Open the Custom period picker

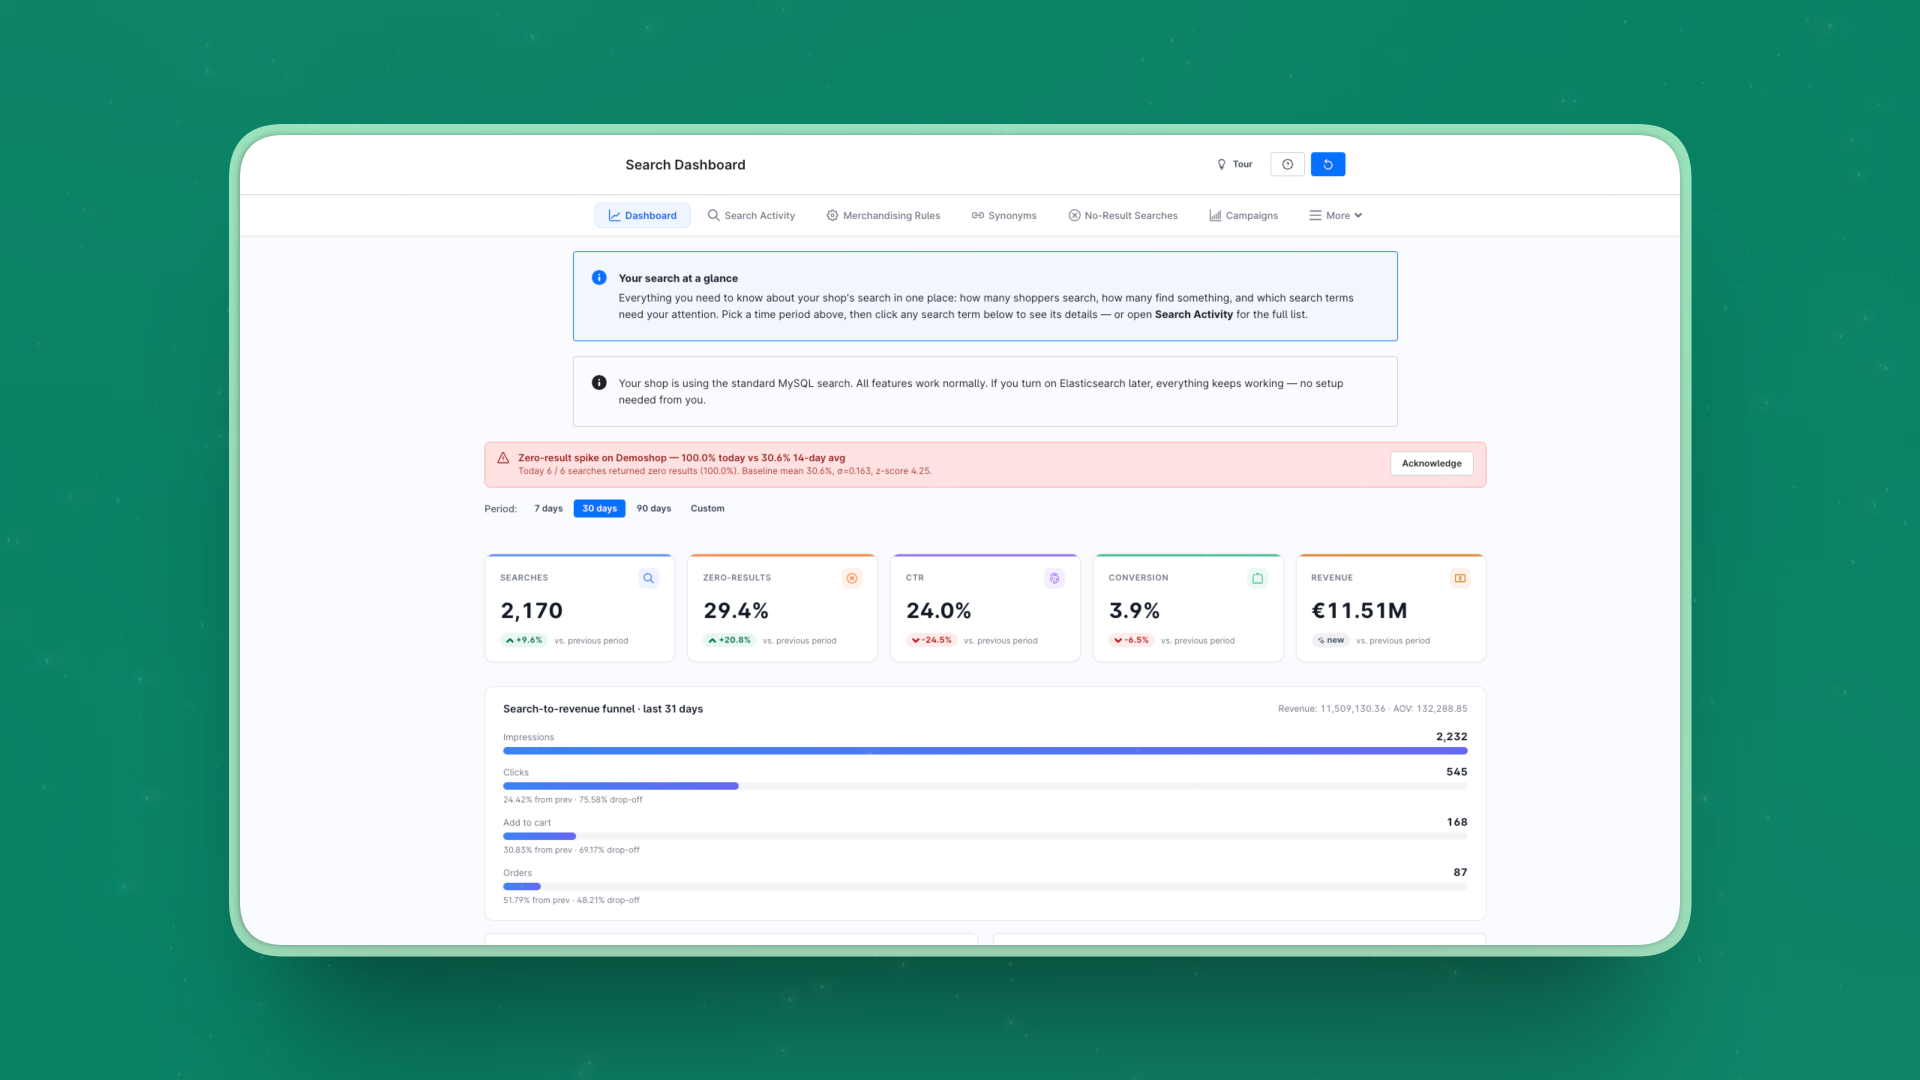tap(707, 508)
